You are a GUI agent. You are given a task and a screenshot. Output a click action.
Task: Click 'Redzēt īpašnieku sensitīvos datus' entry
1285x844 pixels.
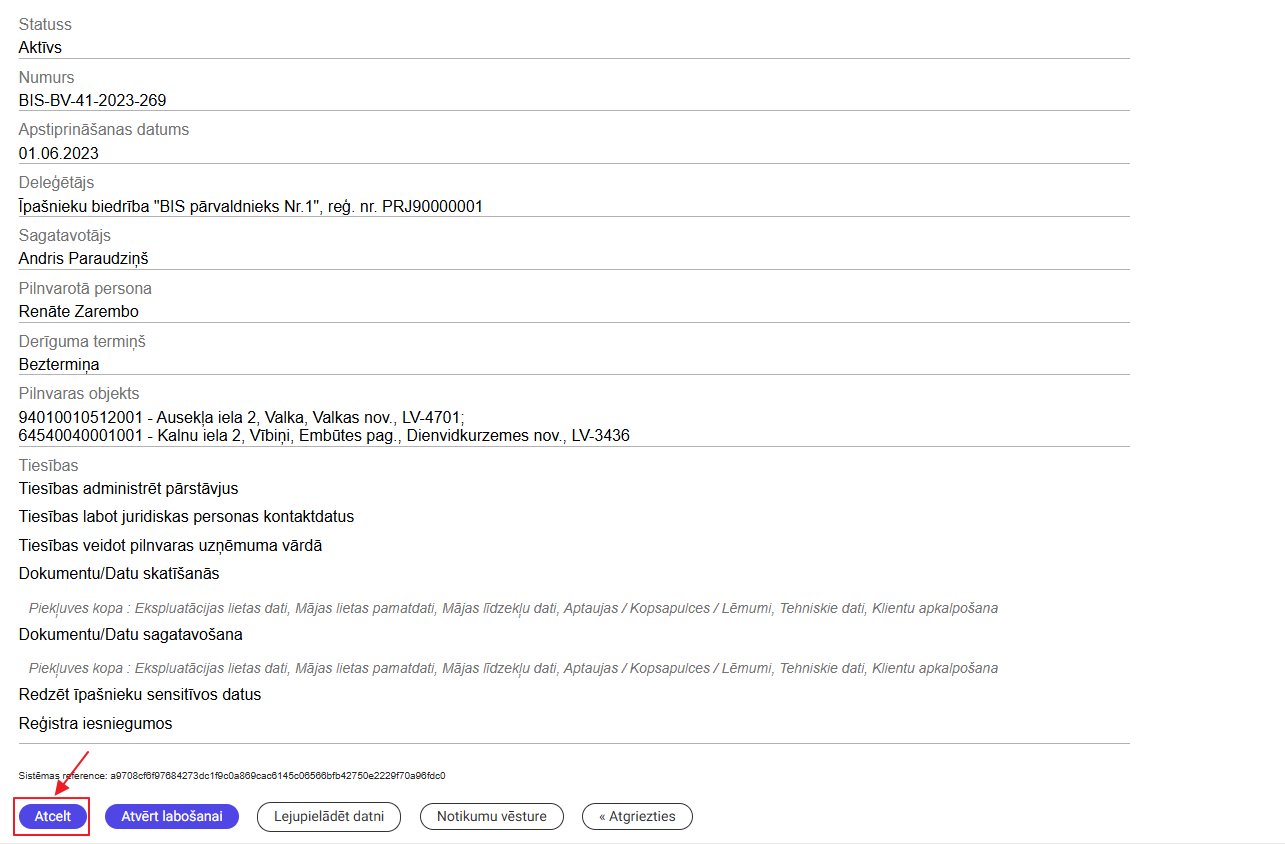[x=139, y=694]
